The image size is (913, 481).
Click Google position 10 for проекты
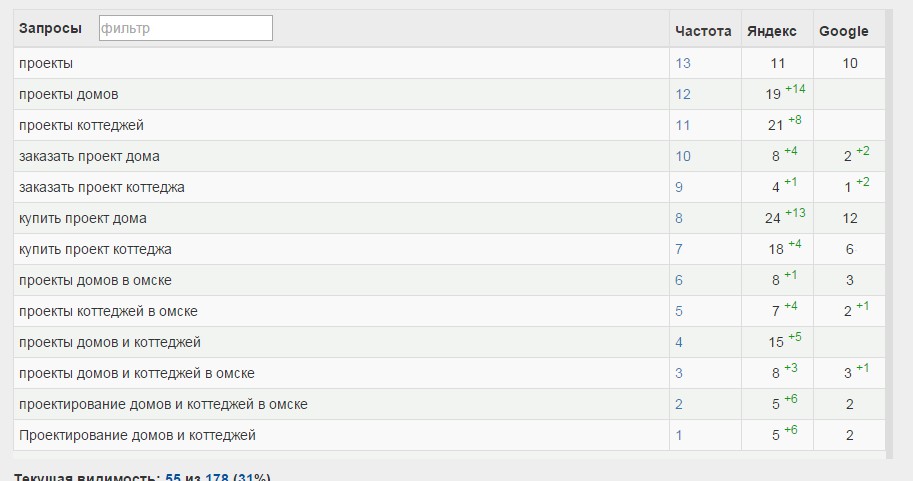click(x=850, y=63)
